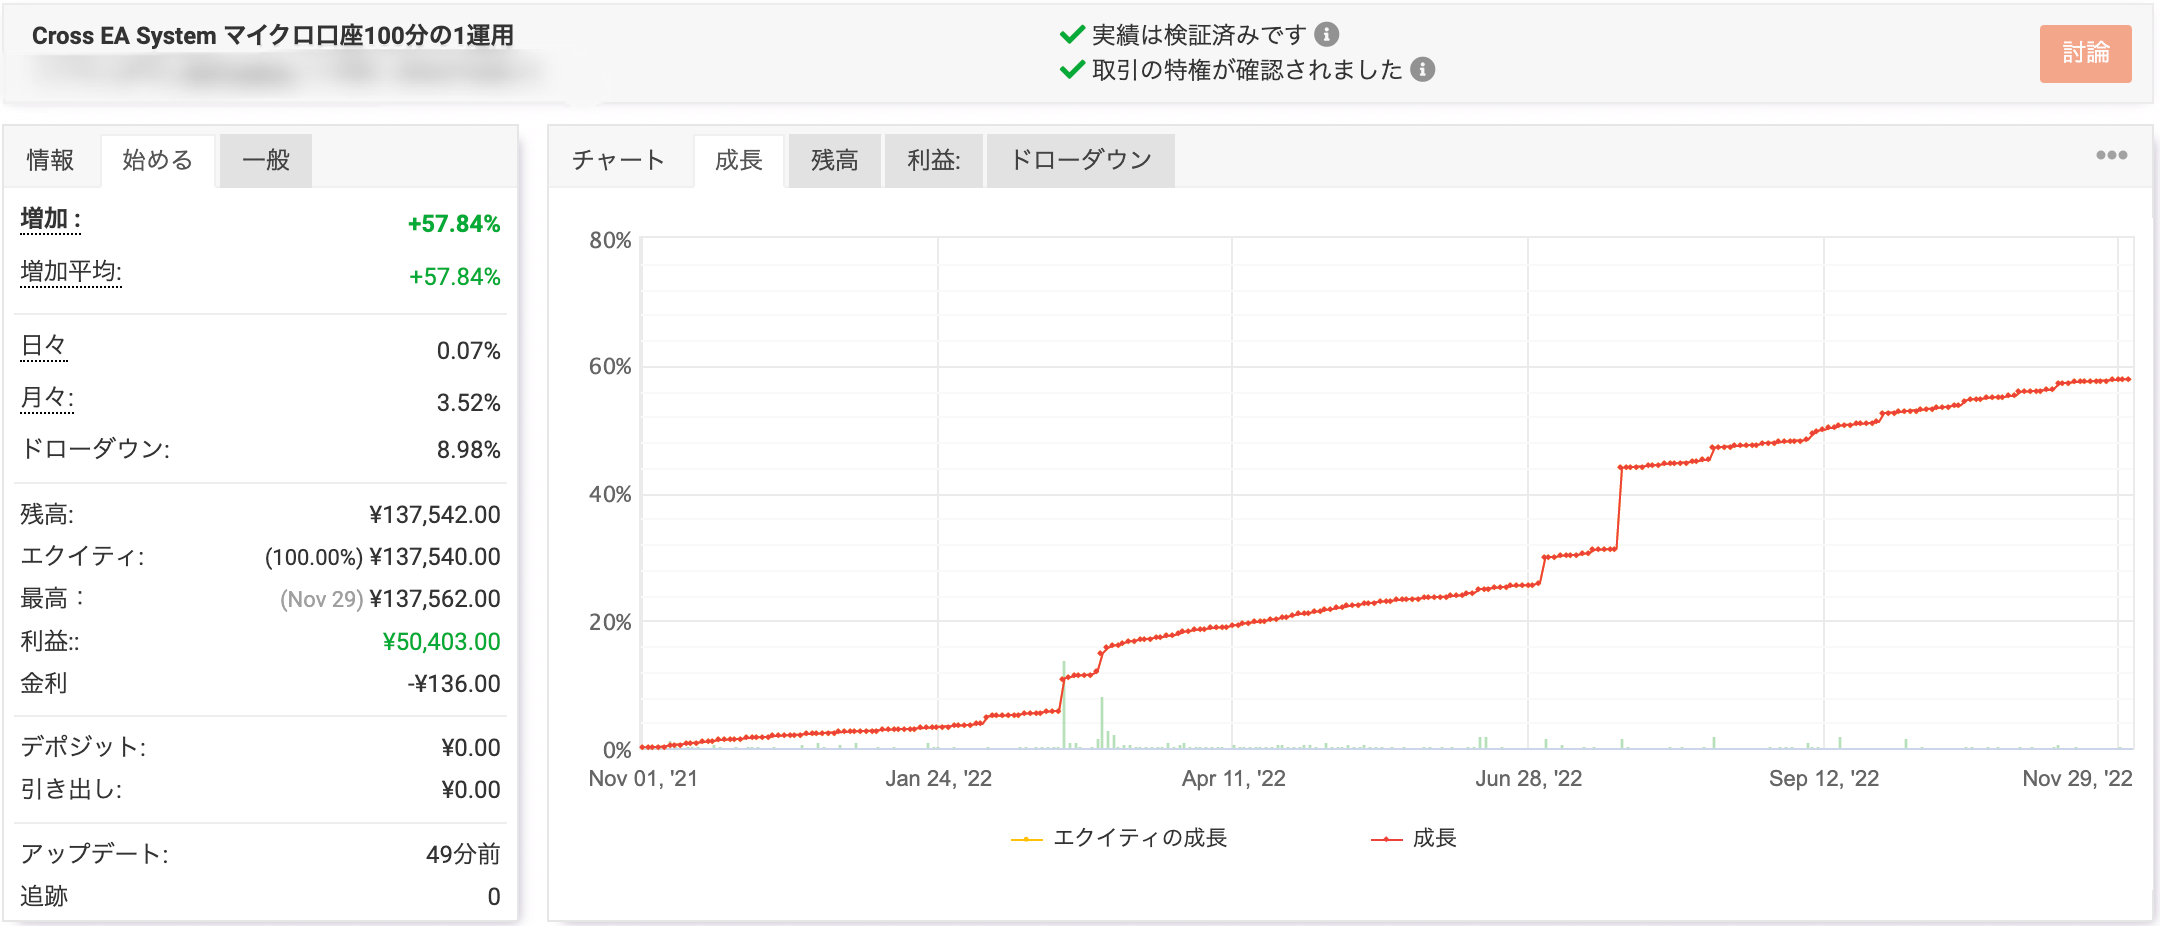Viewport: 2160px width, 926px height.
Task: Click the 日々 label link
Action: tap(44, 346)
